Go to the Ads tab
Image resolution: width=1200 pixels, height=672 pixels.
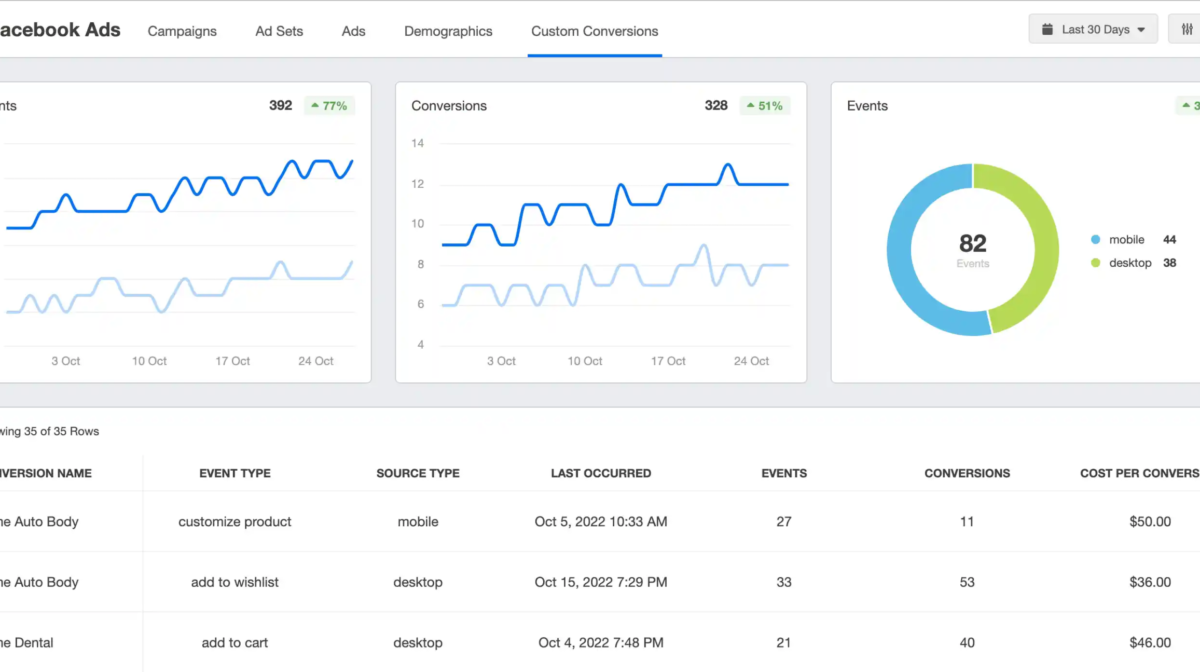point(354,31)
